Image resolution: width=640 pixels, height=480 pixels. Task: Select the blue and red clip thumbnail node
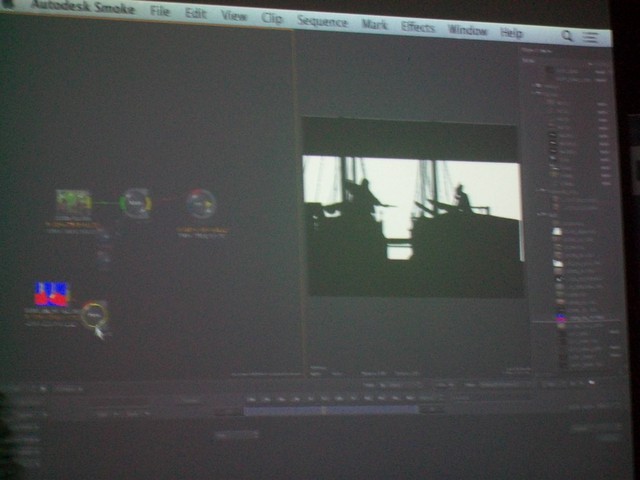[51, 293]
